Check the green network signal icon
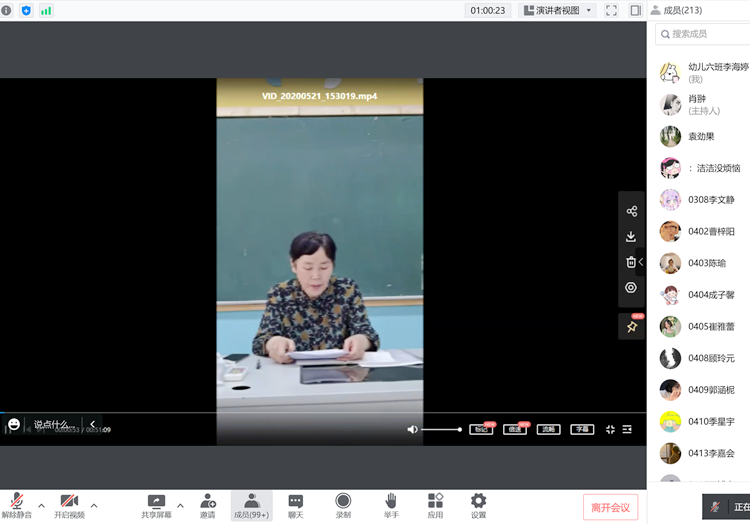The height and width of the screenshot is (524, 750). click(46, 11)
